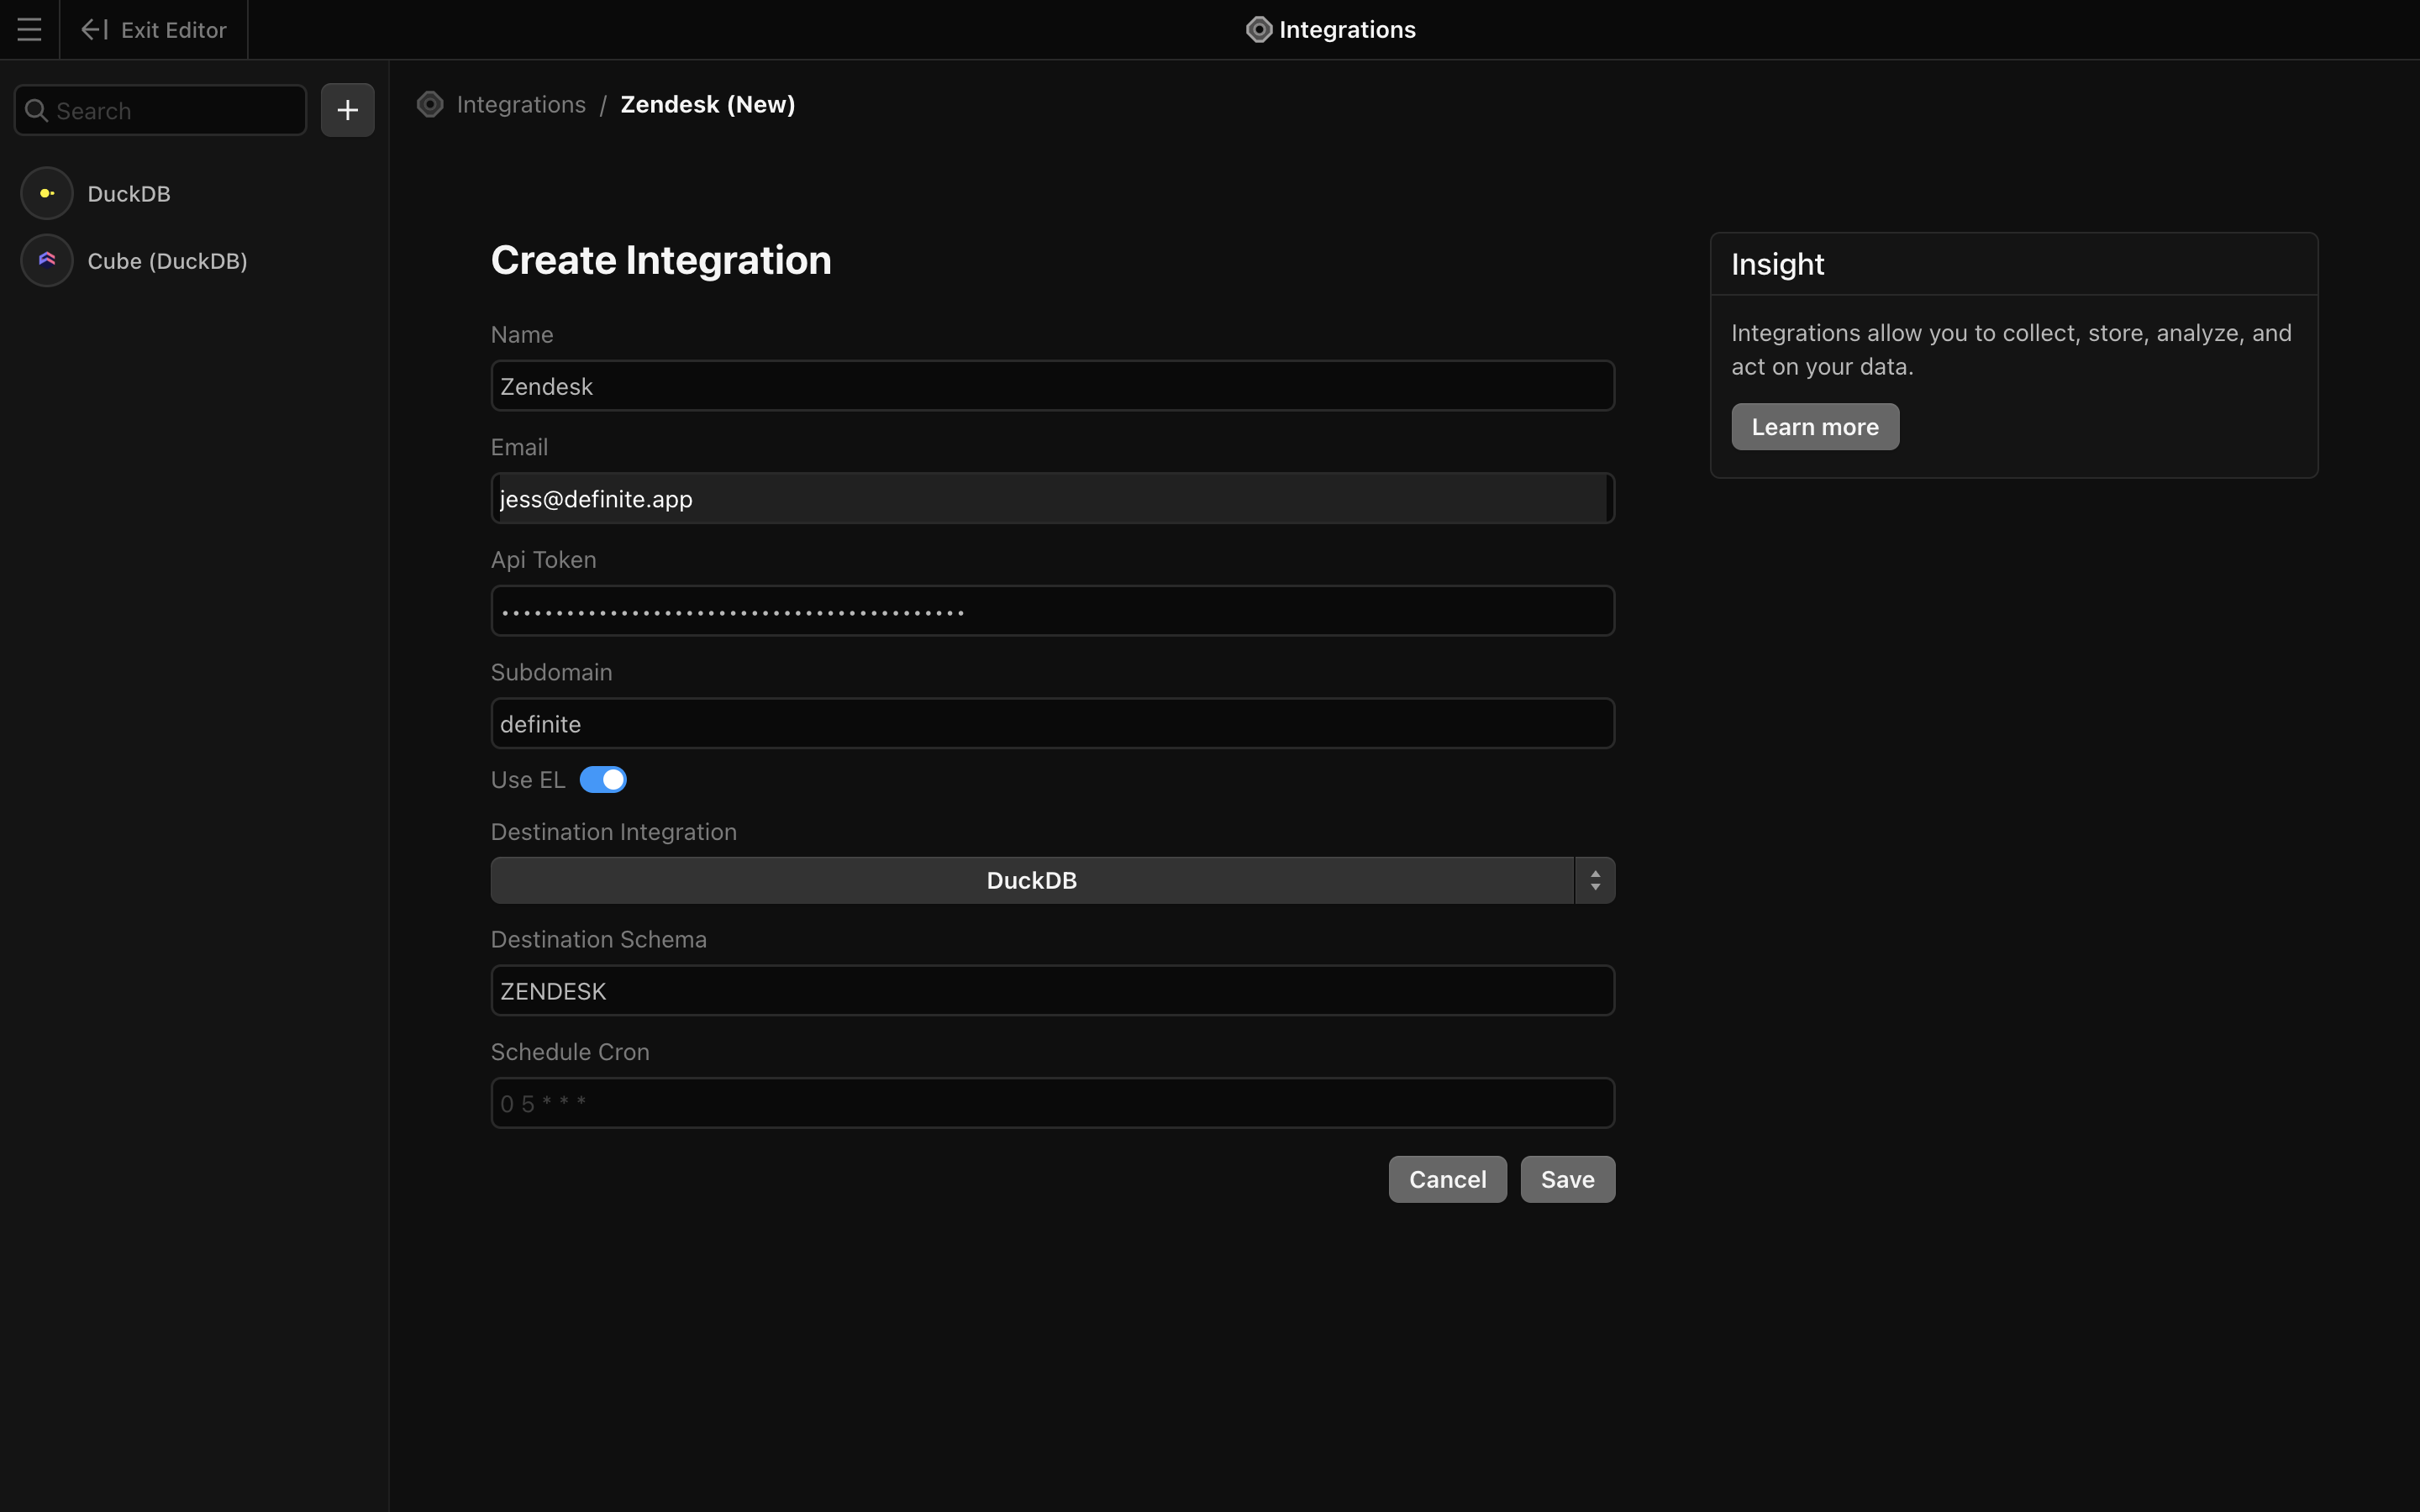Click the Create Integration heading
2420x1512 pixels.
point(661,261)
